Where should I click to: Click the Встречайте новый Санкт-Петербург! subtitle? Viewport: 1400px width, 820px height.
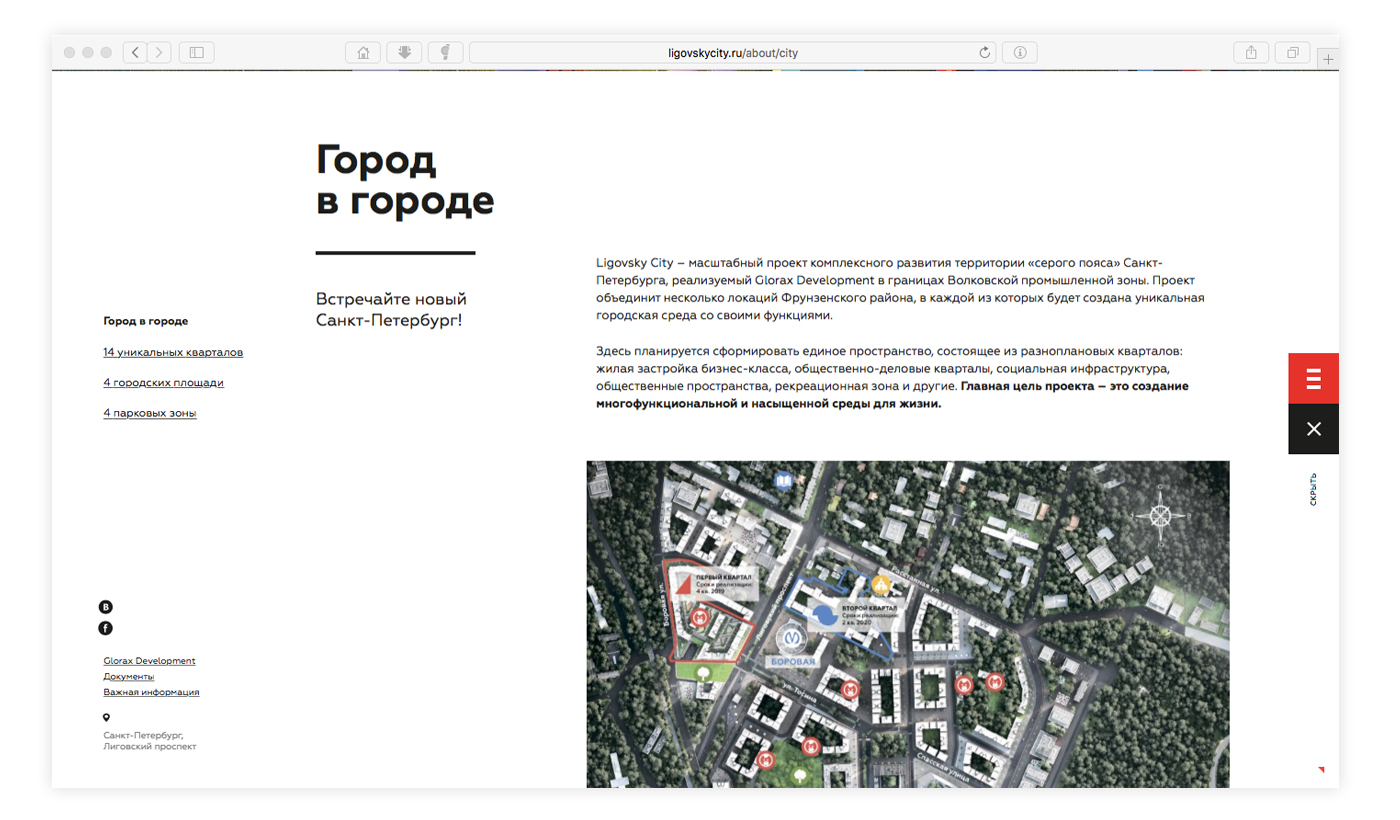point(391,310)
